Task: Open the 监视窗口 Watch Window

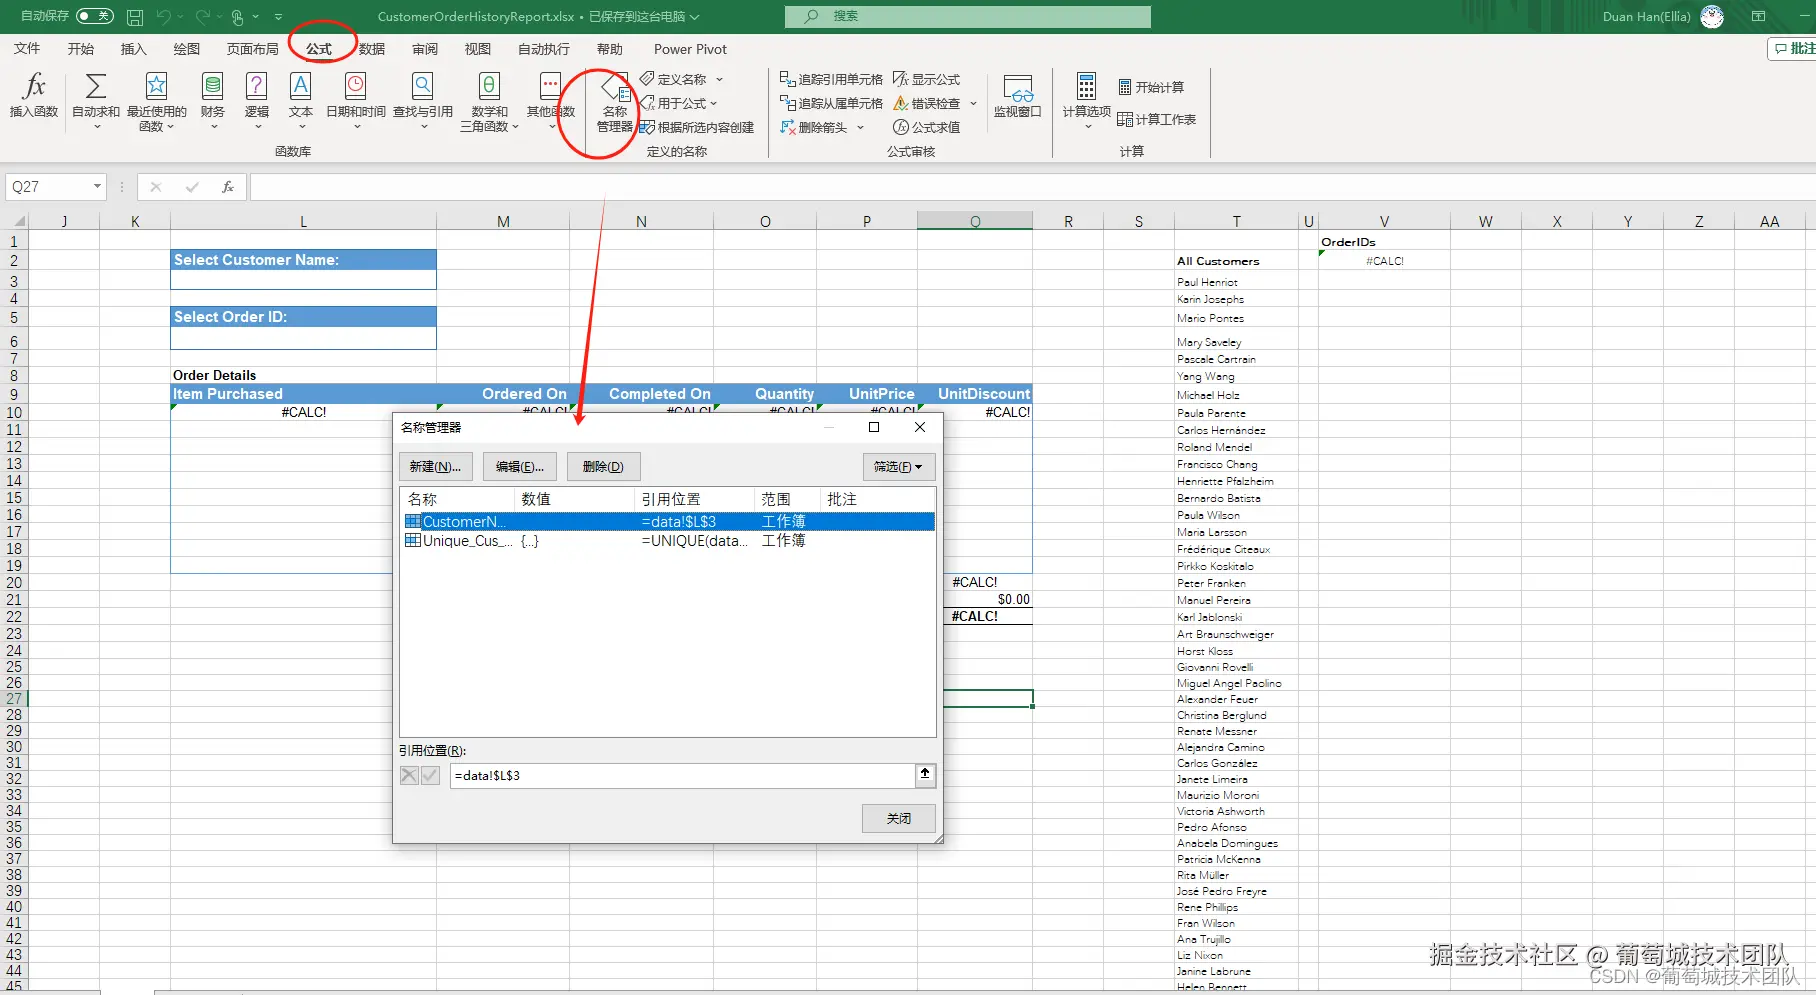Action: click(1017, 97)
